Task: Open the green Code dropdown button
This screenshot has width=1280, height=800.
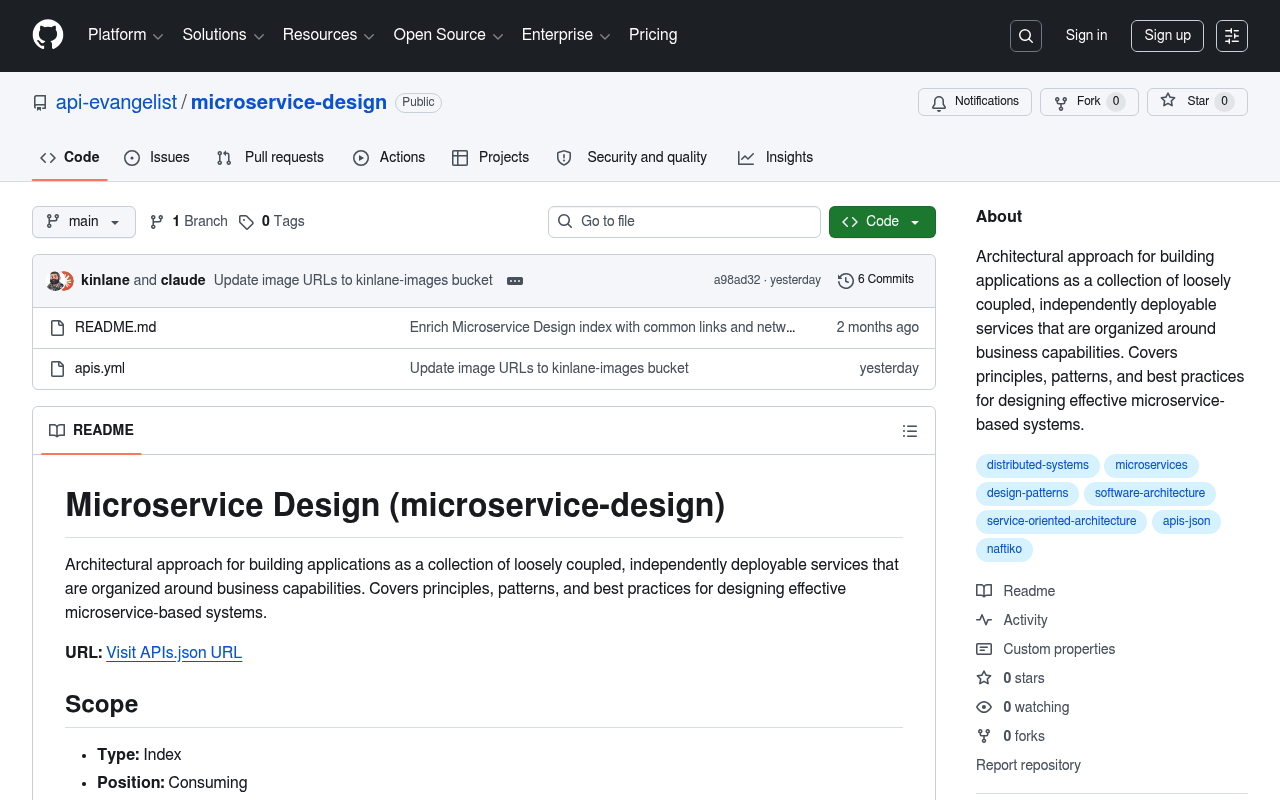Action: tap(882, 222)
